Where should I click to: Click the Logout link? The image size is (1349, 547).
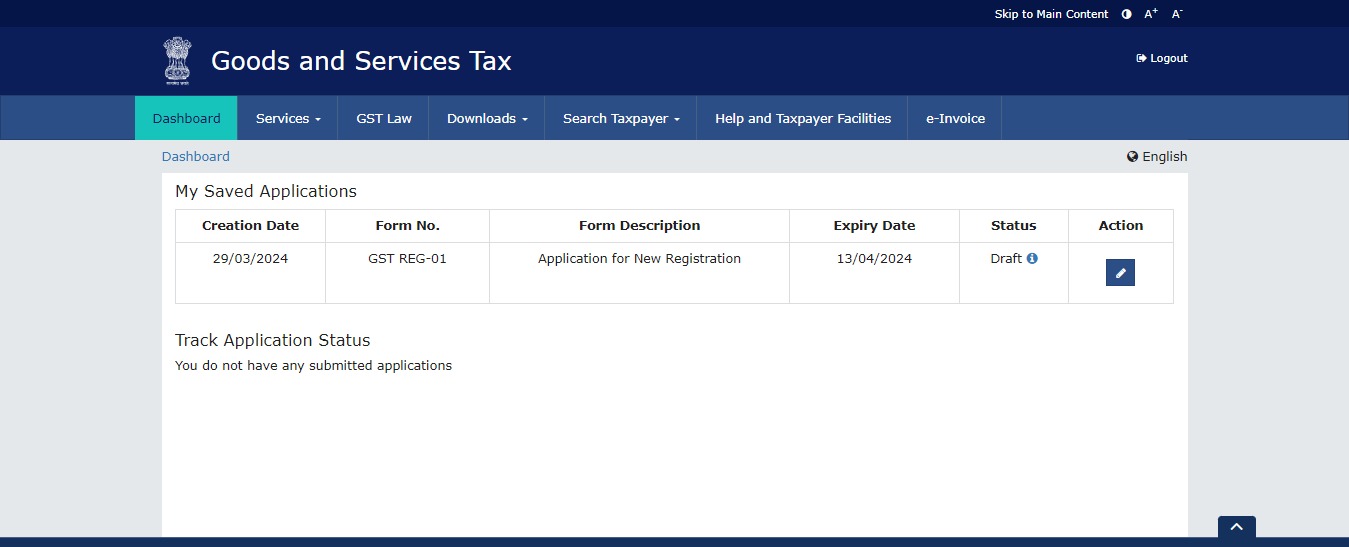tap(1162, 58)
